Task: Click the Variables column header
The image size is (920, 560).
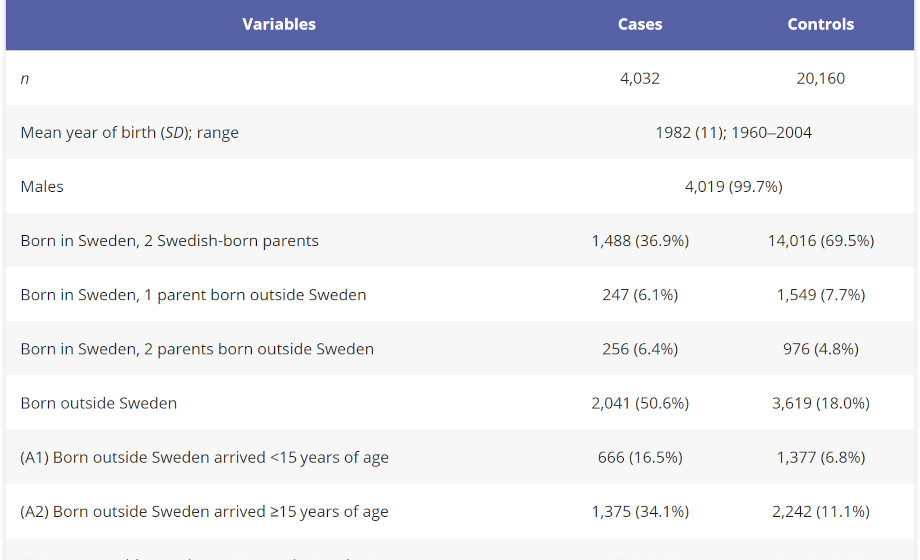Action: pos(279,24)
